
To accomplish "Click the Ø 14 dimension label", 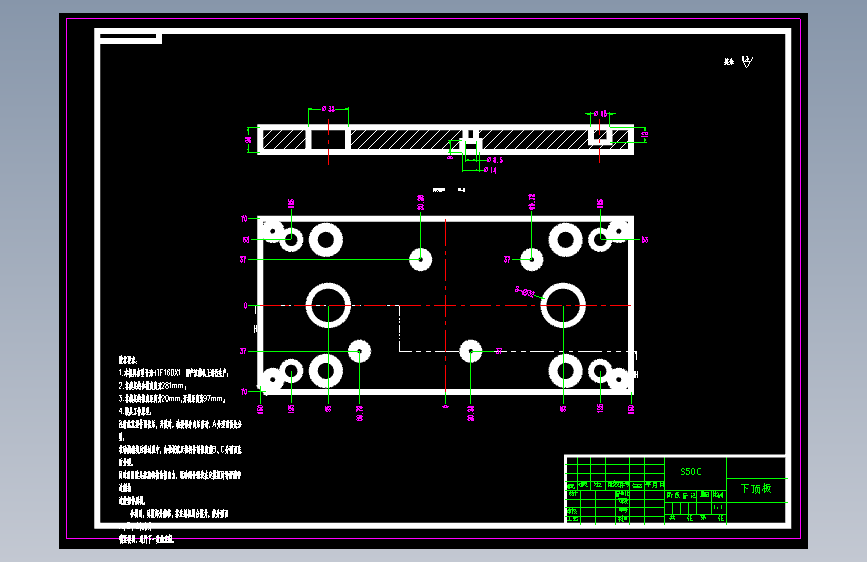I will [490, 170].
